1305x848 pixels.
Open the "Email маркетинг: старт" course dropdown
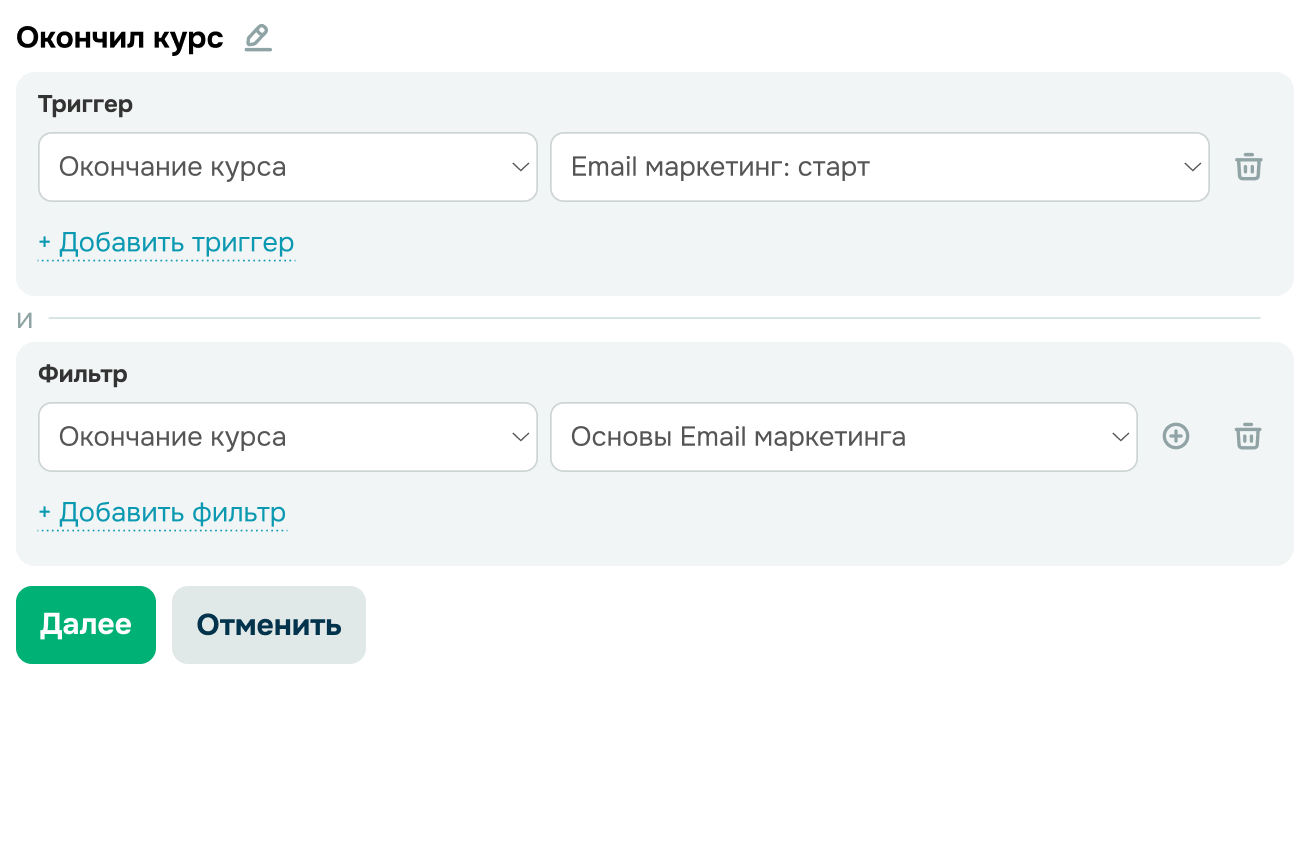click(x=880, y=167)
